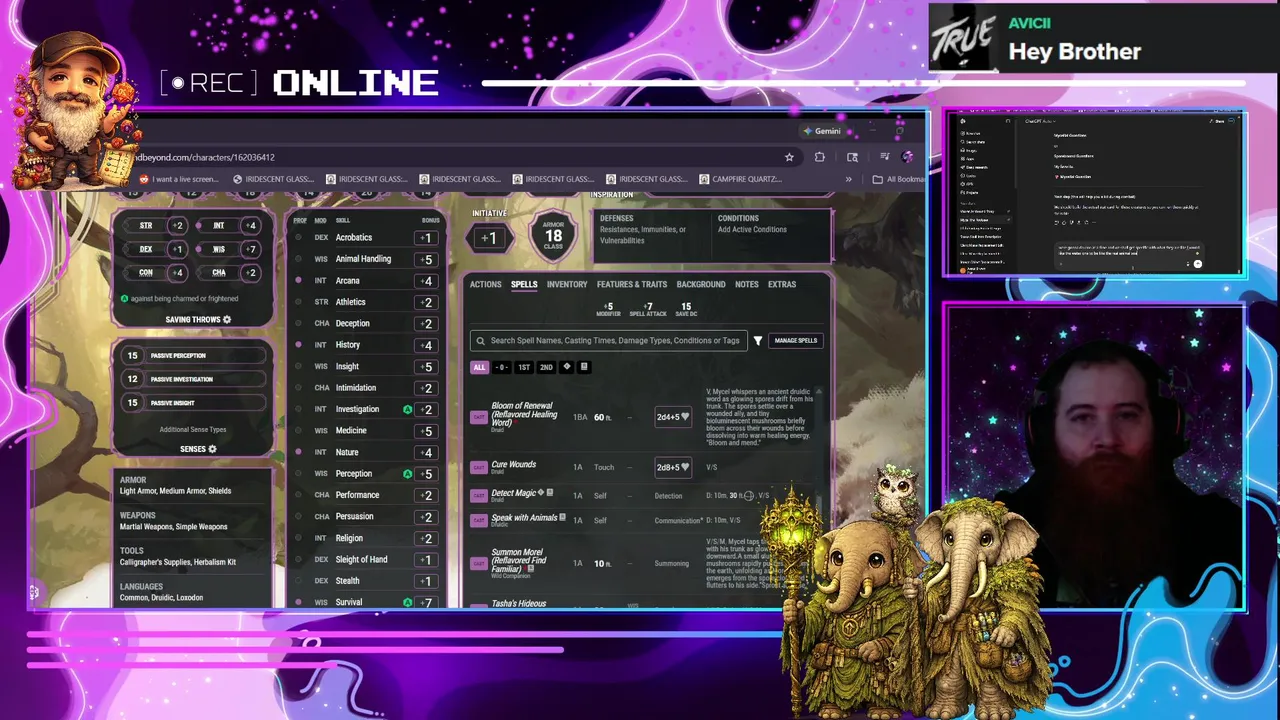Toggle Athletics proficiency dot
The width and height of the screenshot is (1280, 720).
pos(298,302)
